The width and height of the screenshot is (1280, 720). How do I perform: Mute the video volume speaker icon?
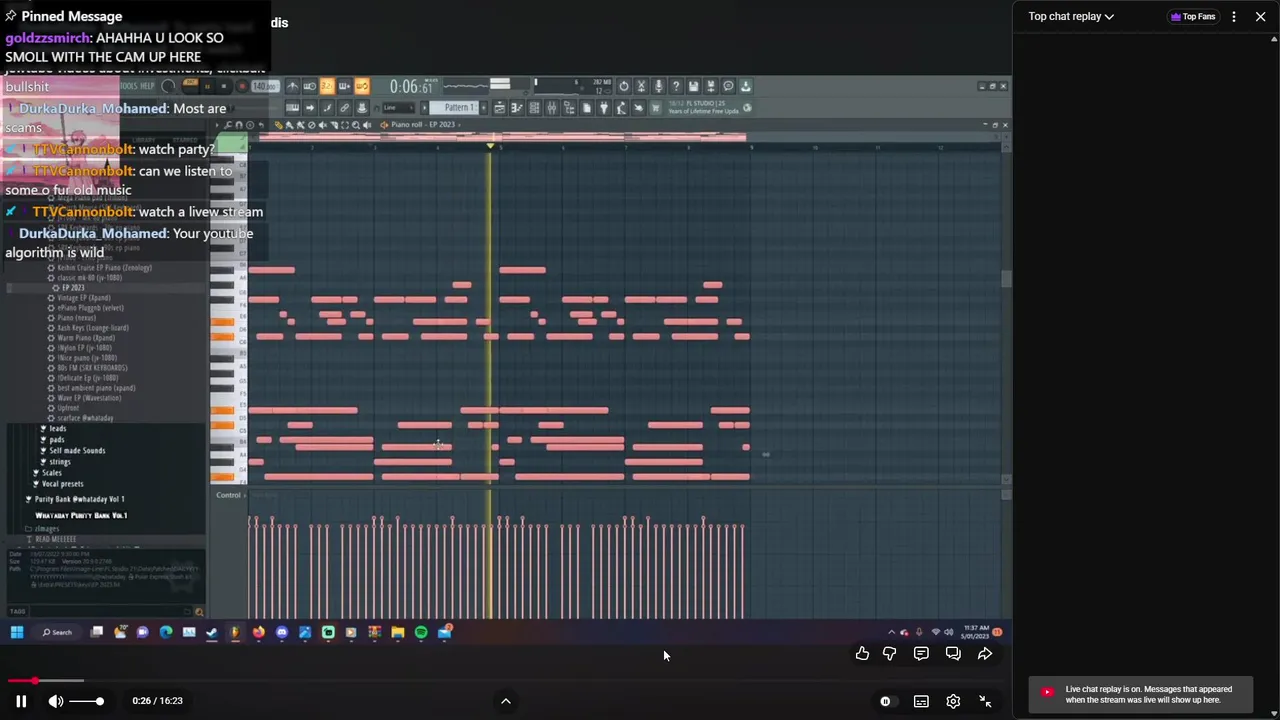pos(56,701)
